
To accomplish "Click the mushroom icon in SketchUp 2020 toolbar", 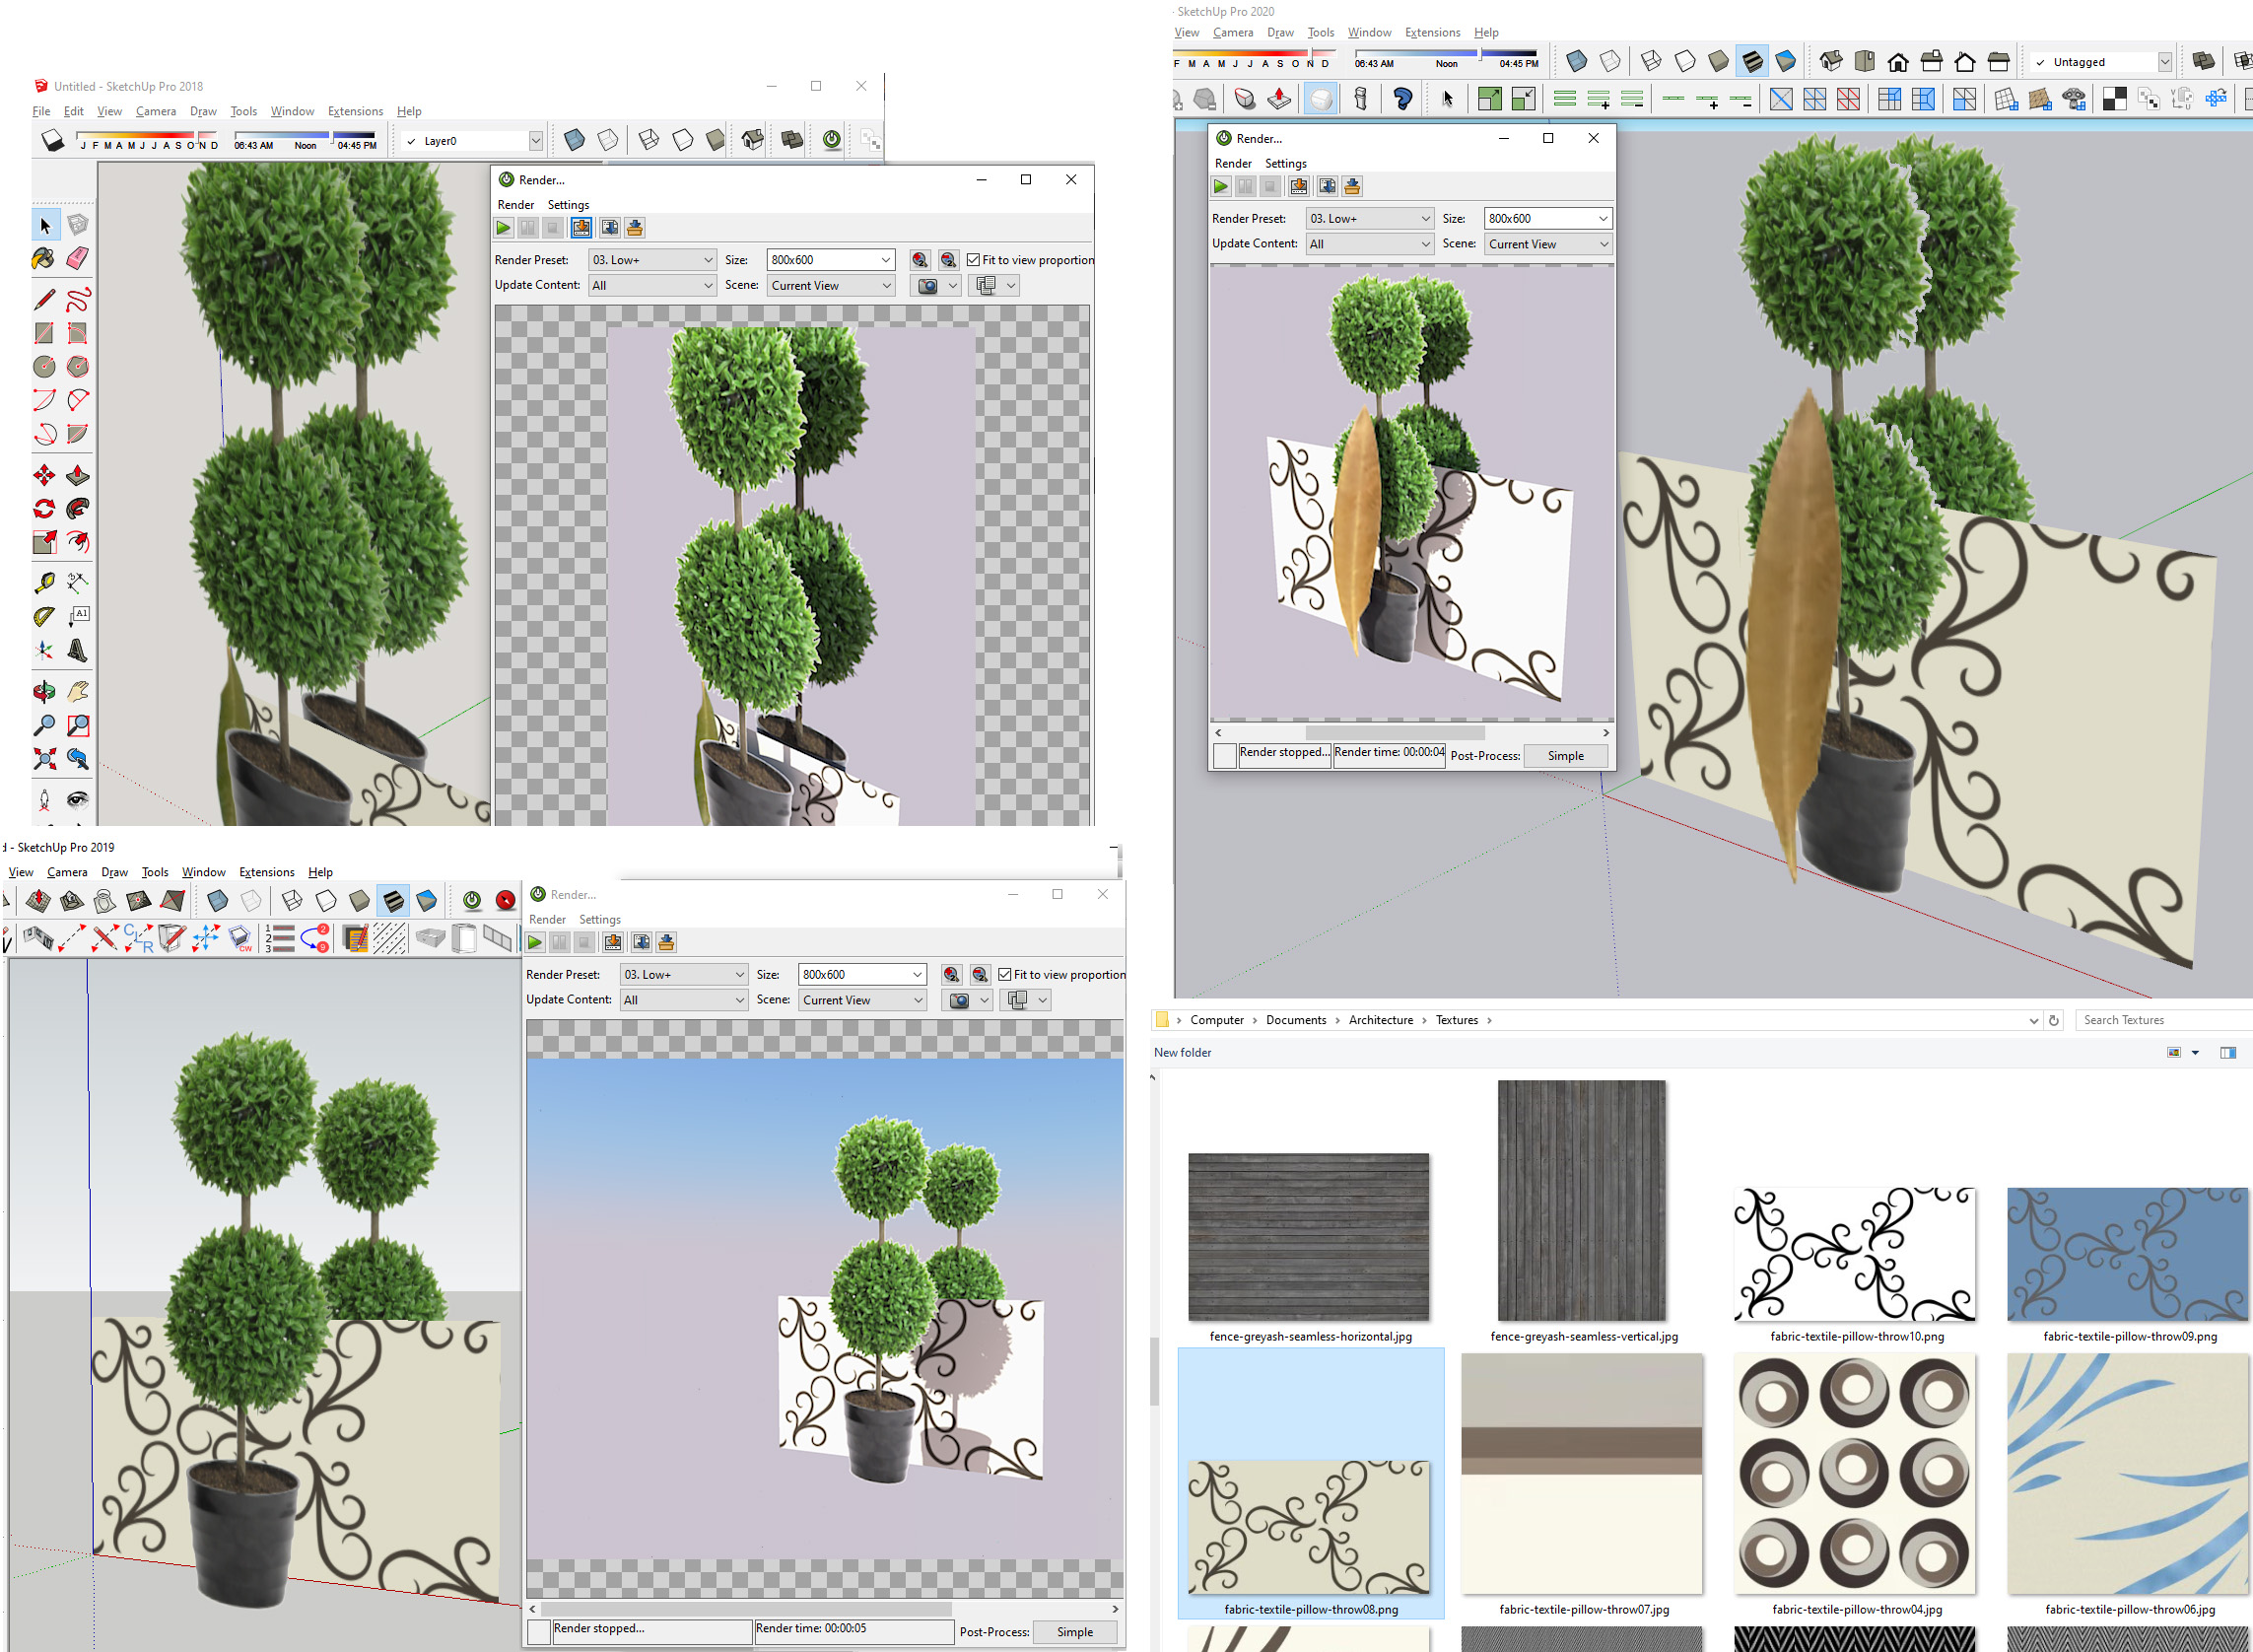I will point(2073,98).
